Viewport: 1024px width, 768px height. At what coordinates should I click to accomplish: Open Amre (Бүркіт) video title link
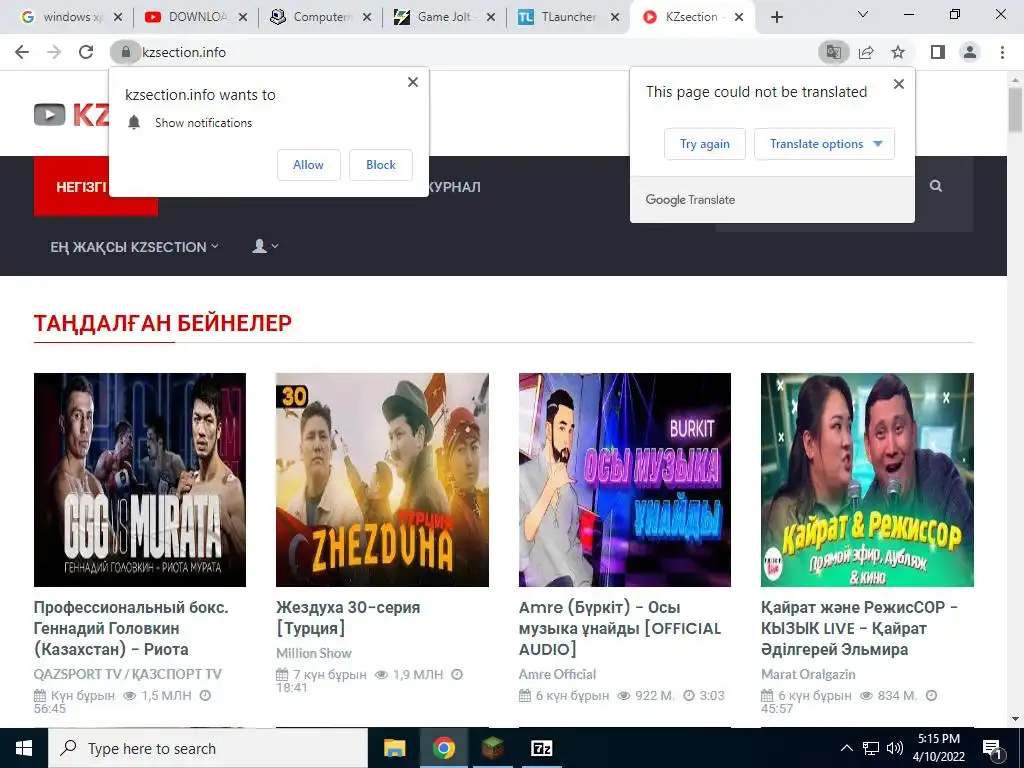(620, 628)
